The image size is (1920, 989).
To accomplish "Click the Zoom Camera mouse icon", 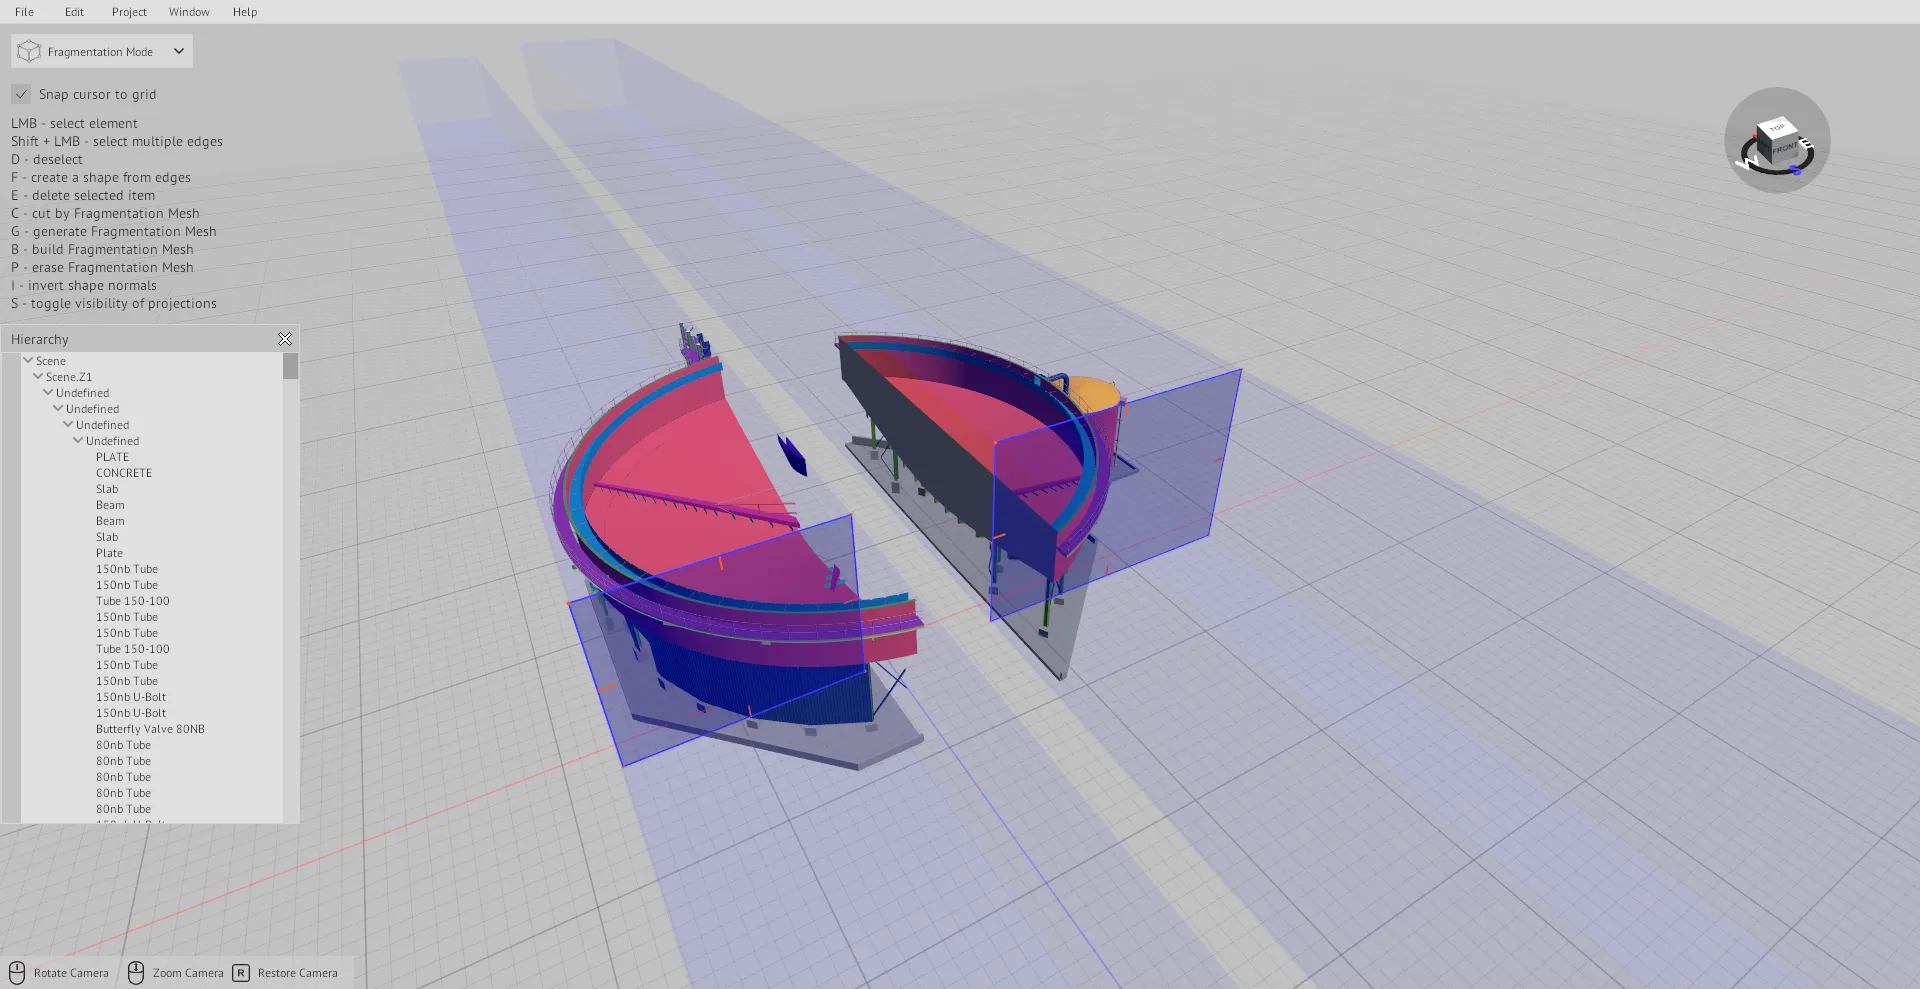I will [x=136, y=973].
